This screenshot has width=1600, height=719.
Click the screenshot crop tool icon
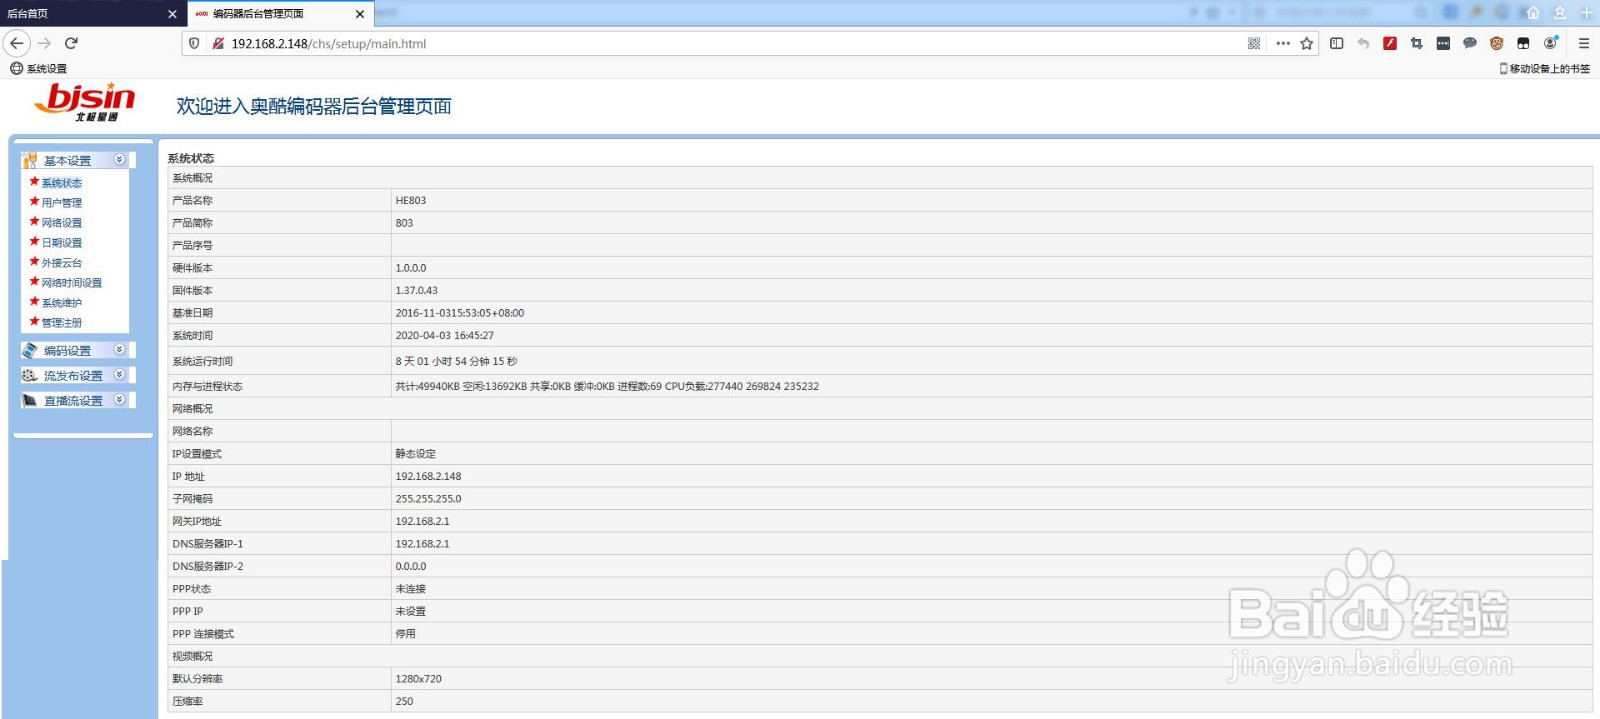(x=1416, y=43)
